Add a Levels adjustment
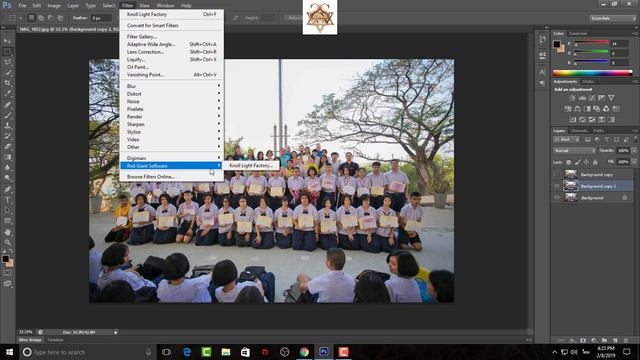The height and width of the screenshot is (360, 640). pyautogui.click(x=582, y=98)
